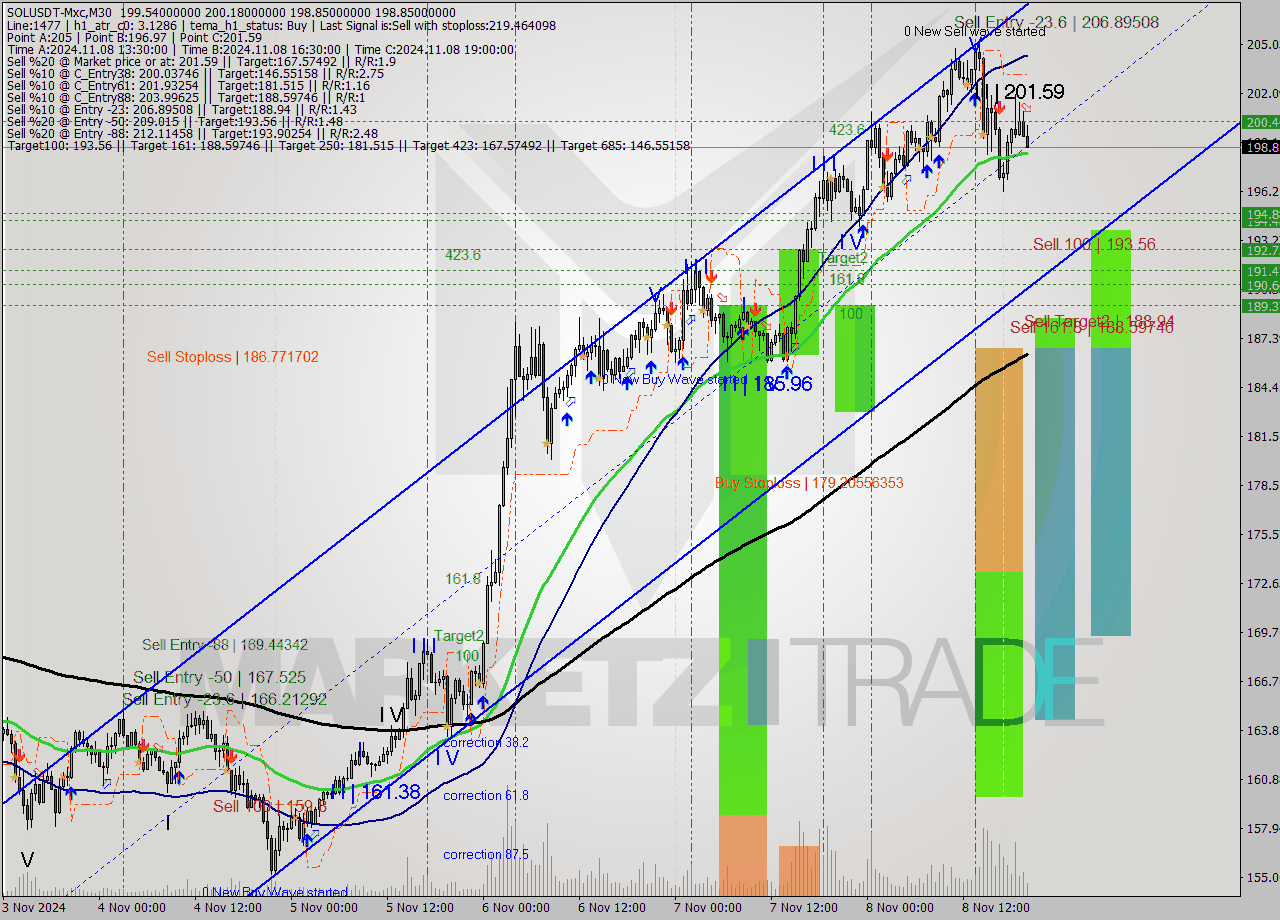
Task: Select the 169.7 price axis value
Action: click(1262, 632)
